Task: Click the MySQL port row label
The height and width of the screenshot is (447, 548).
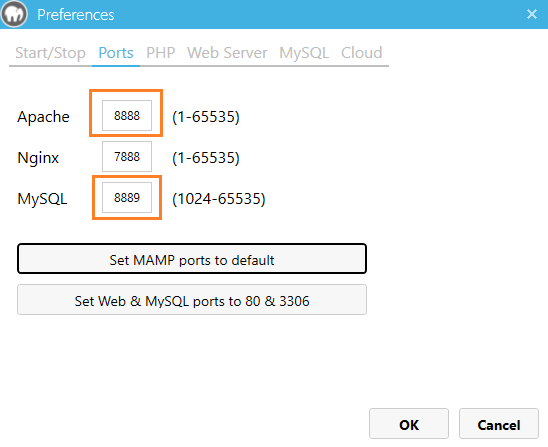Action: [42, 199]
